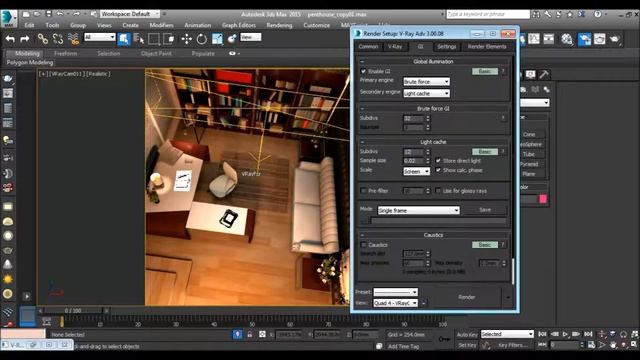Toggle the Auto Key button
The image size is (640, 360).
pos(467,334)
